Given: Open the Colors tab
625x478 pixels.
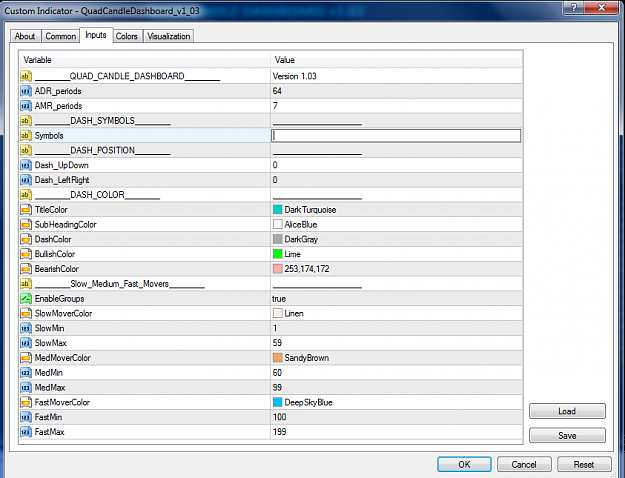Looking at the screenshot, I should (127, 36).
